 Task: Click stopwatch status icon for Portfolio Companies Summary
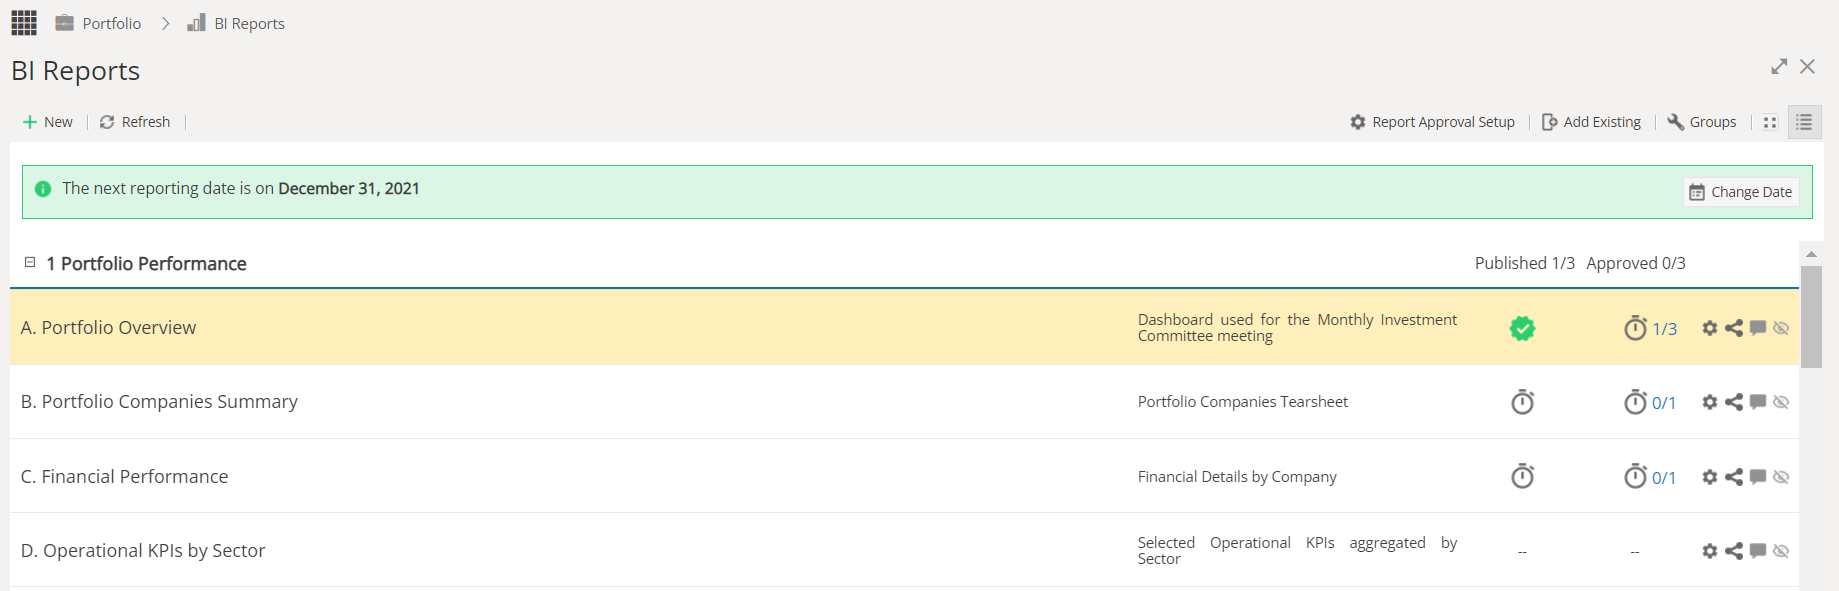tap(1522, 402)
